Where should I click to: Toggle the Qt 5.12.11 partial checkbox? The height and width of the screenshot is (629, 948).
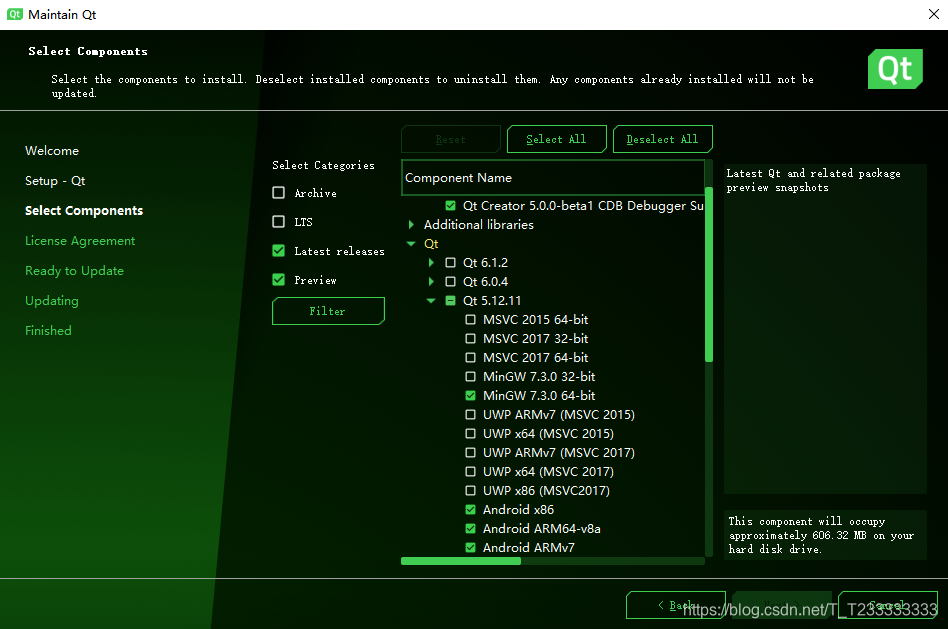coord(450,301)
